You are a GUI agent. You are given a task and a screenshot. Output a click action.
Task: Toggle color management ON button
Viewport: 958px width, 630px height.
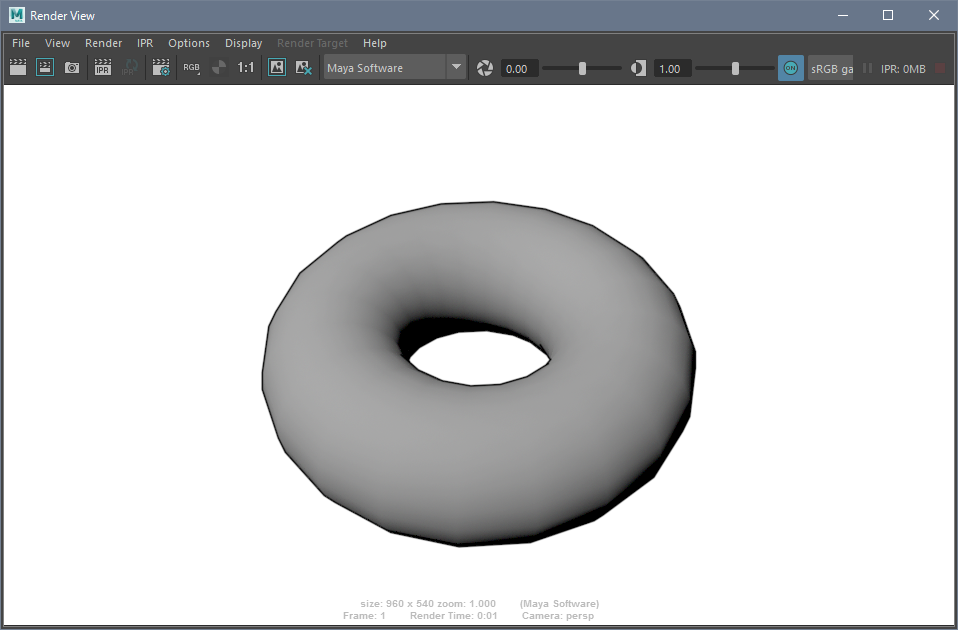coord(790,68)
